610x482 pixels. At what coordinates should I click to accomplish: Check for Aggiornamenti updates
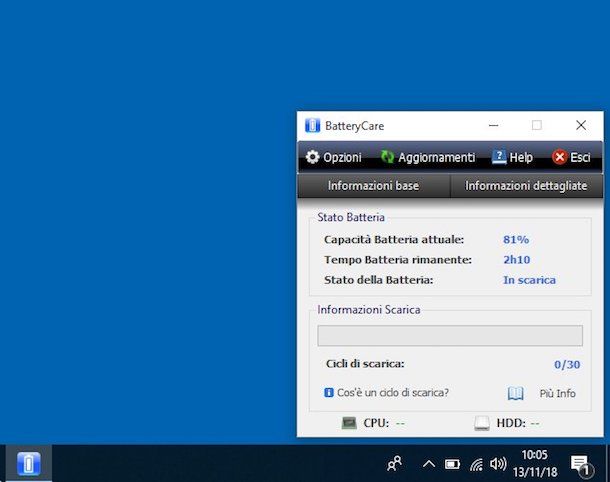coord(428,157)
